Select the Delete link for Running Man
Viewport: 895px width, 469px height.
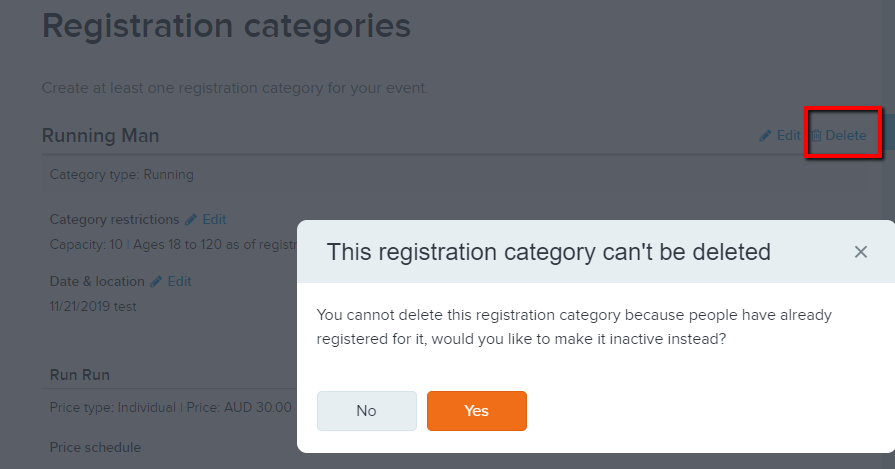845,136
